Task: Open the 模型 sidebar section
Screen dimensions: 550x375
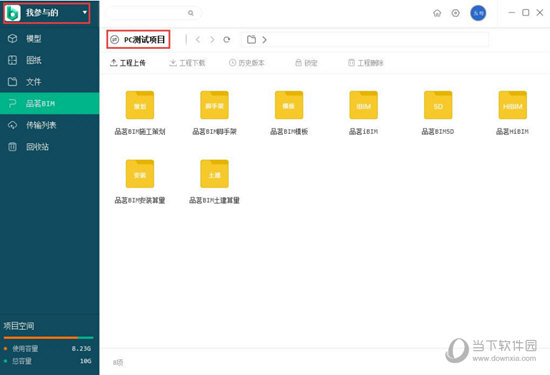Action: coord(49,39)
